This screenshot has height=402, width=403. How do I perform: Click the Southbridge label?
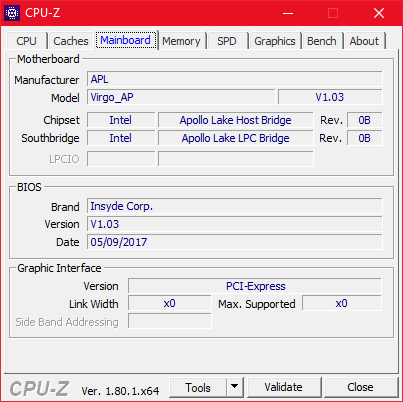(x=50, y=138)
